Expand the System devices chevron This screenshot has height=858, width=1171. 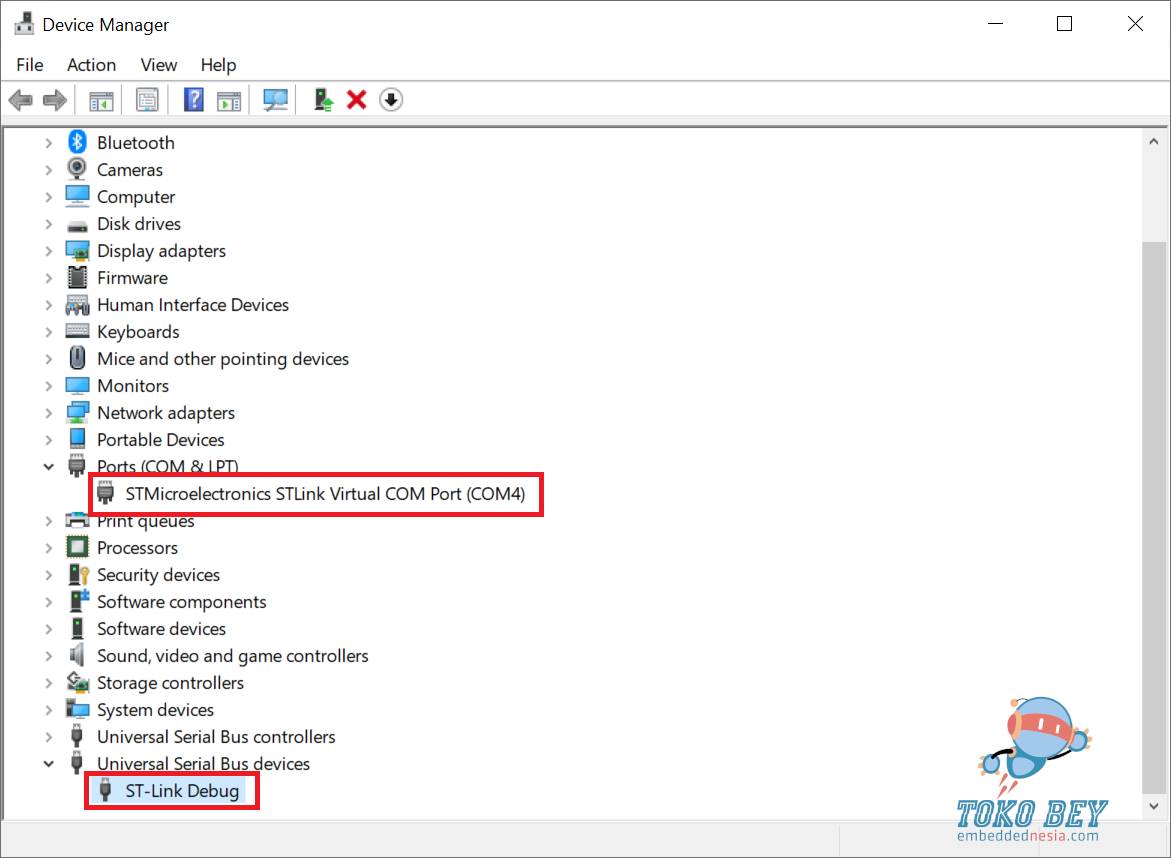pos(49,710)
